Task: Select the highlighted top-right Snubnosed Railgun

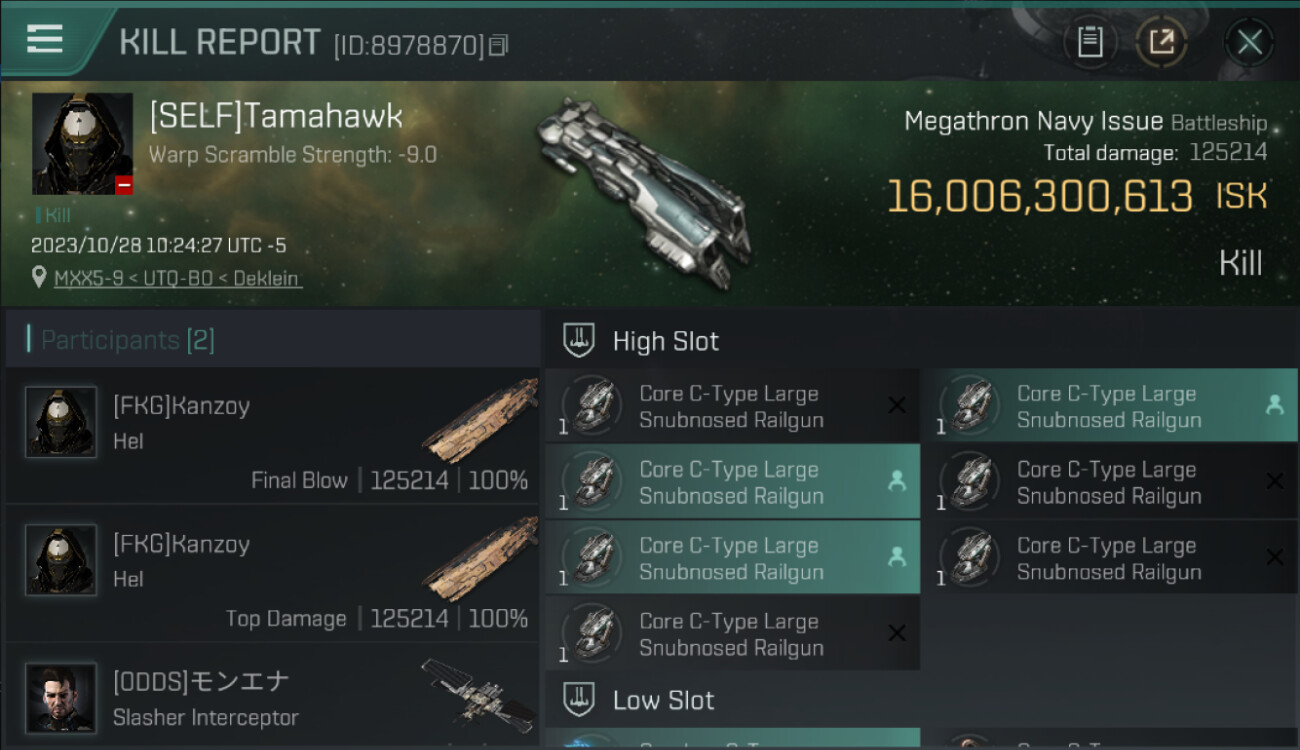Action: tap(1109, 407)
